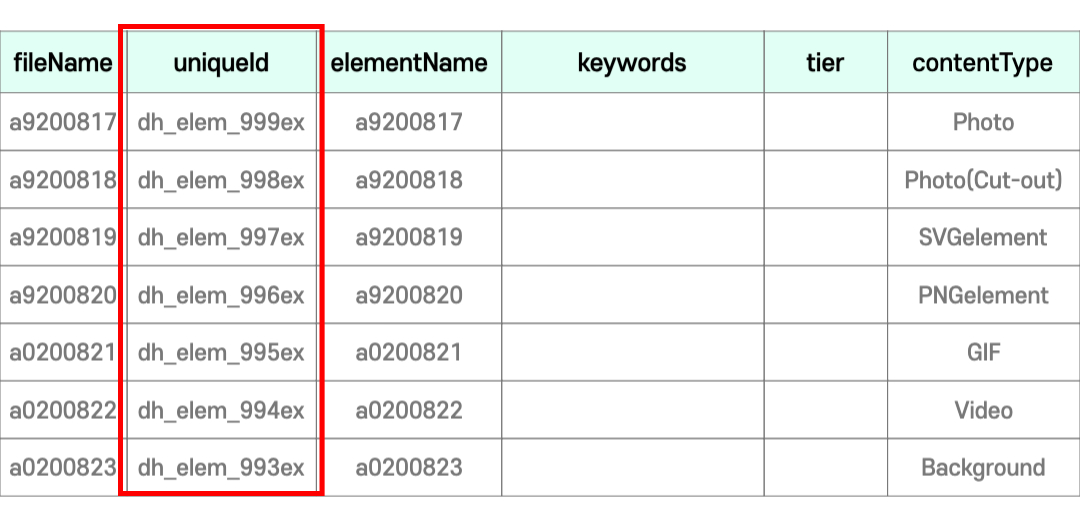Click the fileName column header
The image size is (1080, 520).
pos(62,63)
